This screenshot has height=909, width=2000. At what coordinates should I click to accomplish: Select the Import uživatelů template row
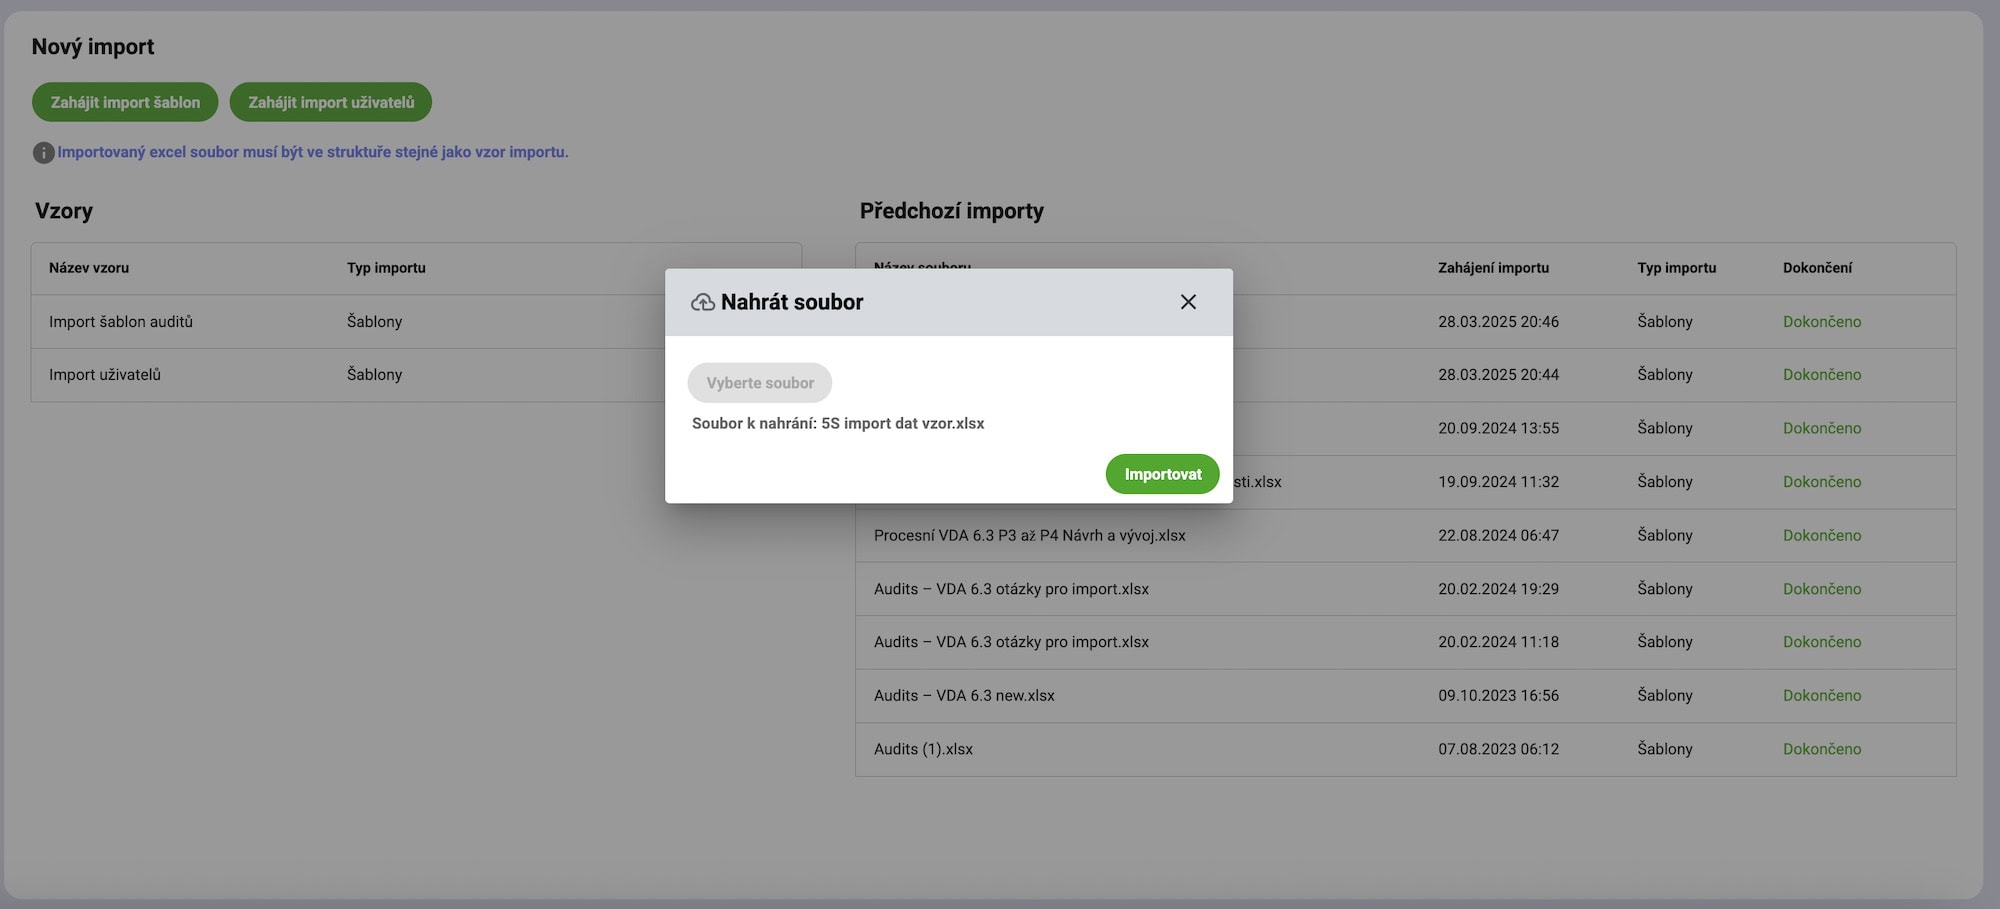coord(105,375)
